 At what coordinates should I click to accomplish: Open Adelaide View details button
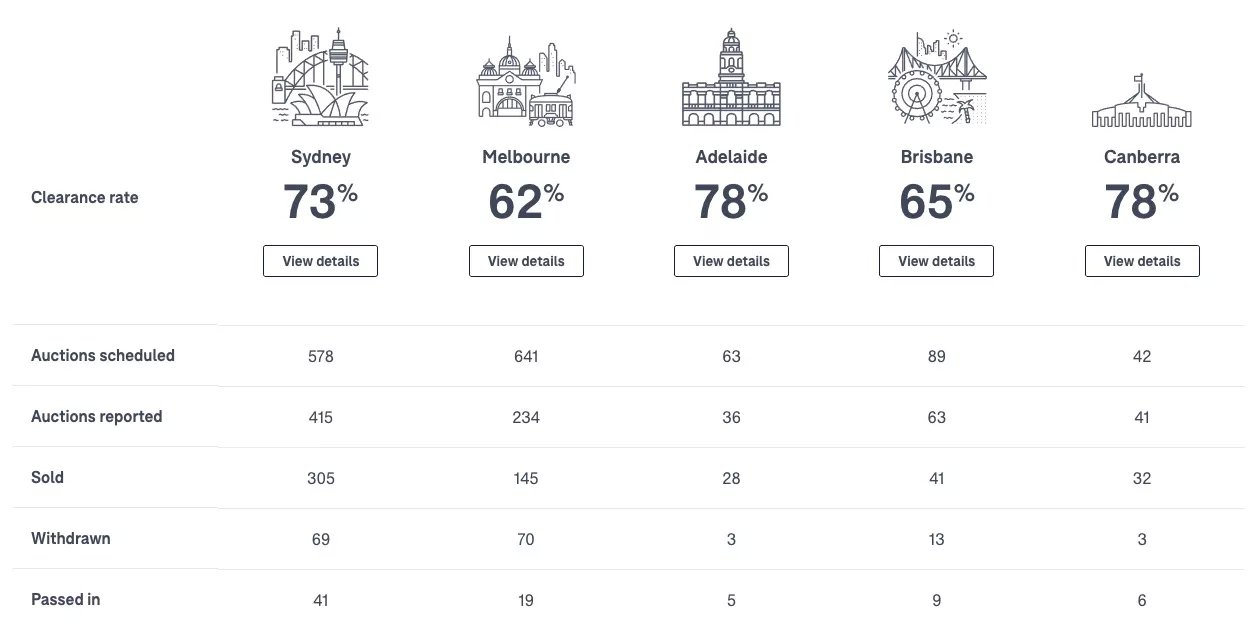[731, 261]
